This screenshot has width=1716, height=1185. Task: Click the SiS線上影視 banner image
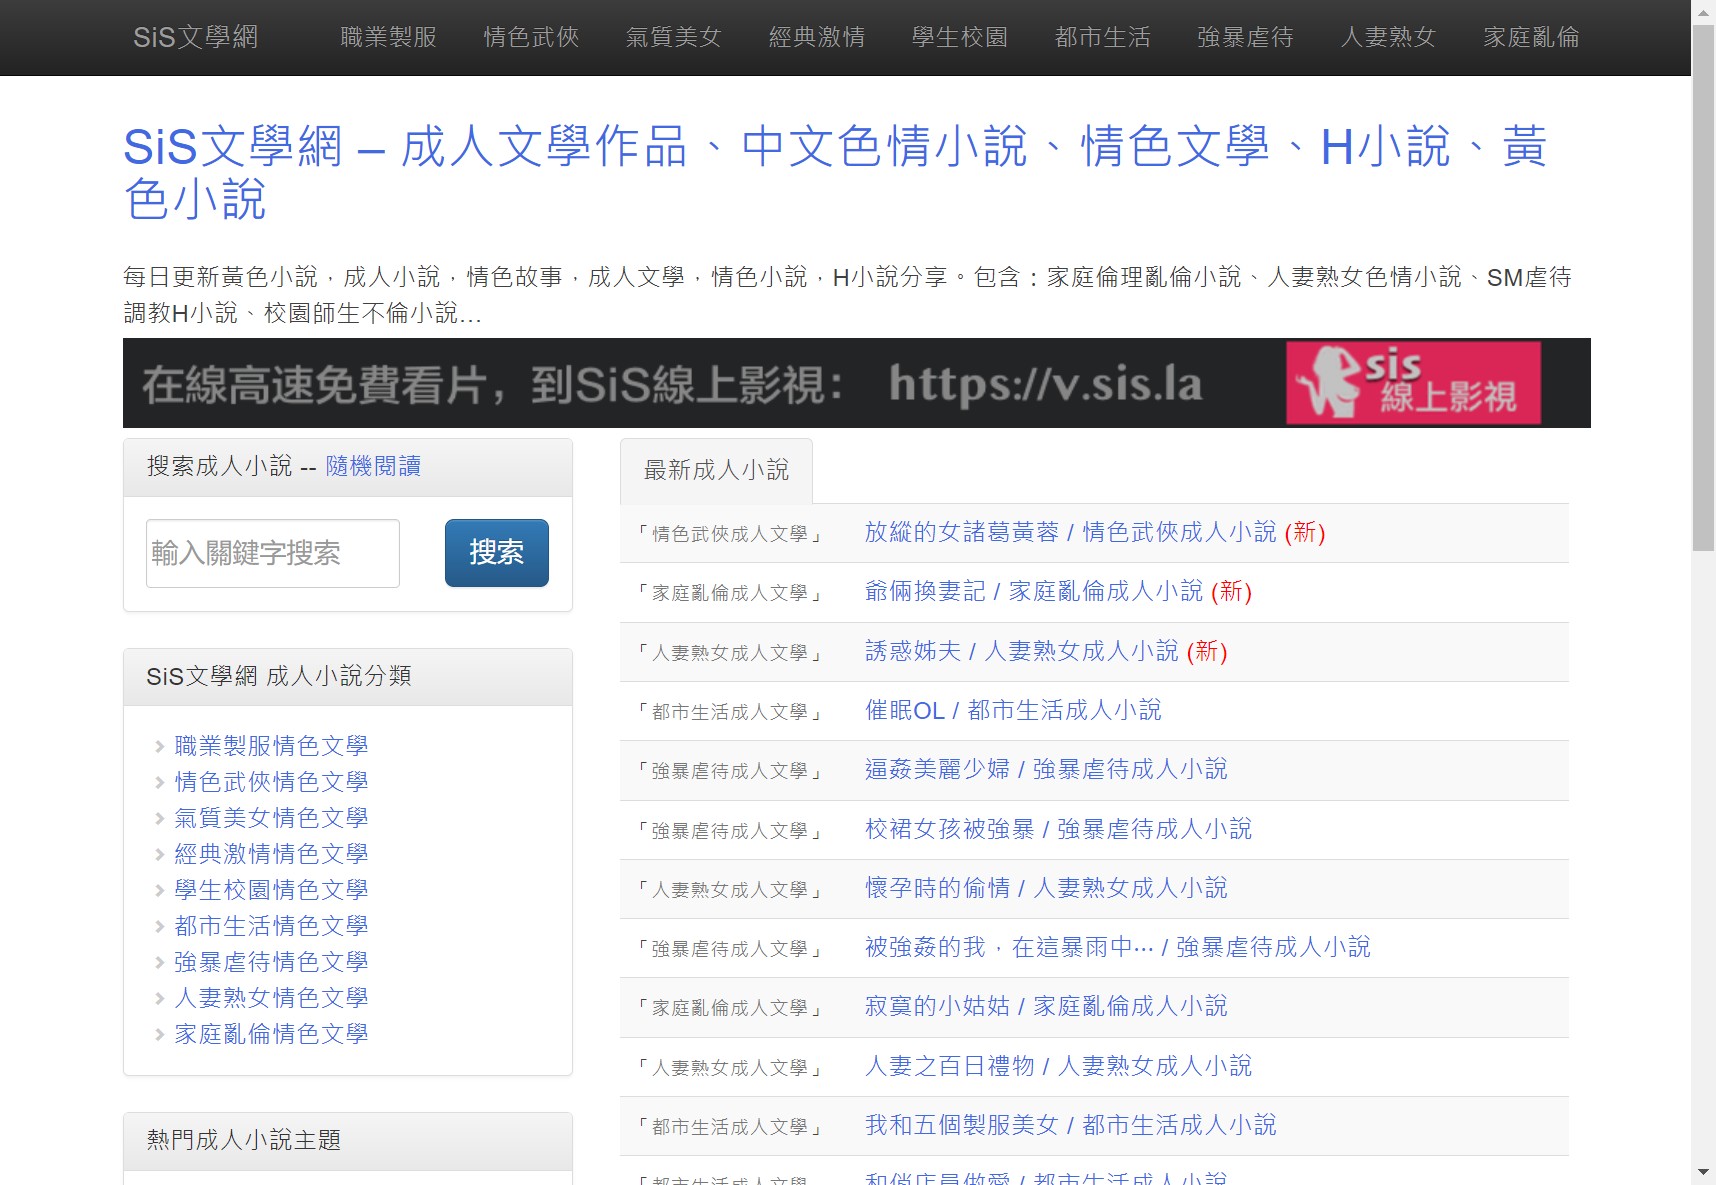coord(700,384)
